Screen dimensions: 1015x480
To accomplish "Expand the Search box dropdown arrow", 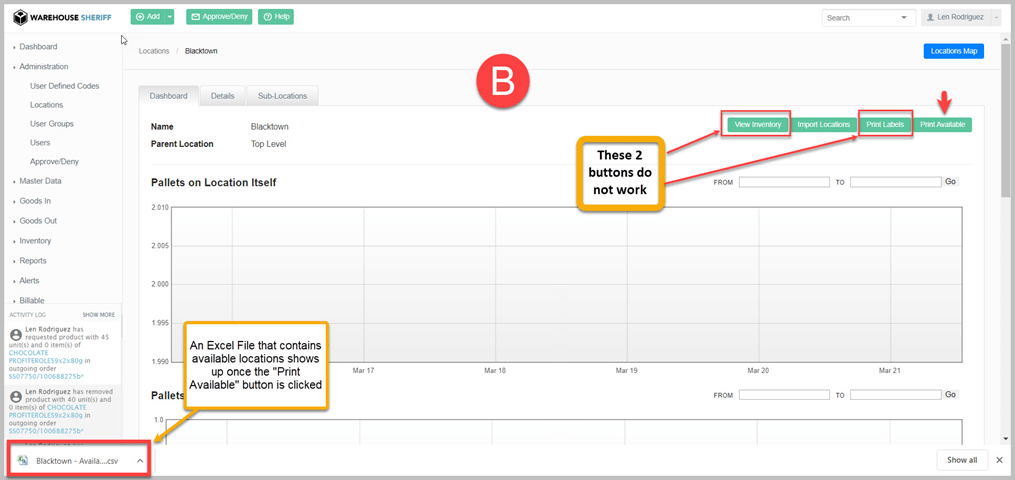I will pyautogui.click(x=906, y=18).
